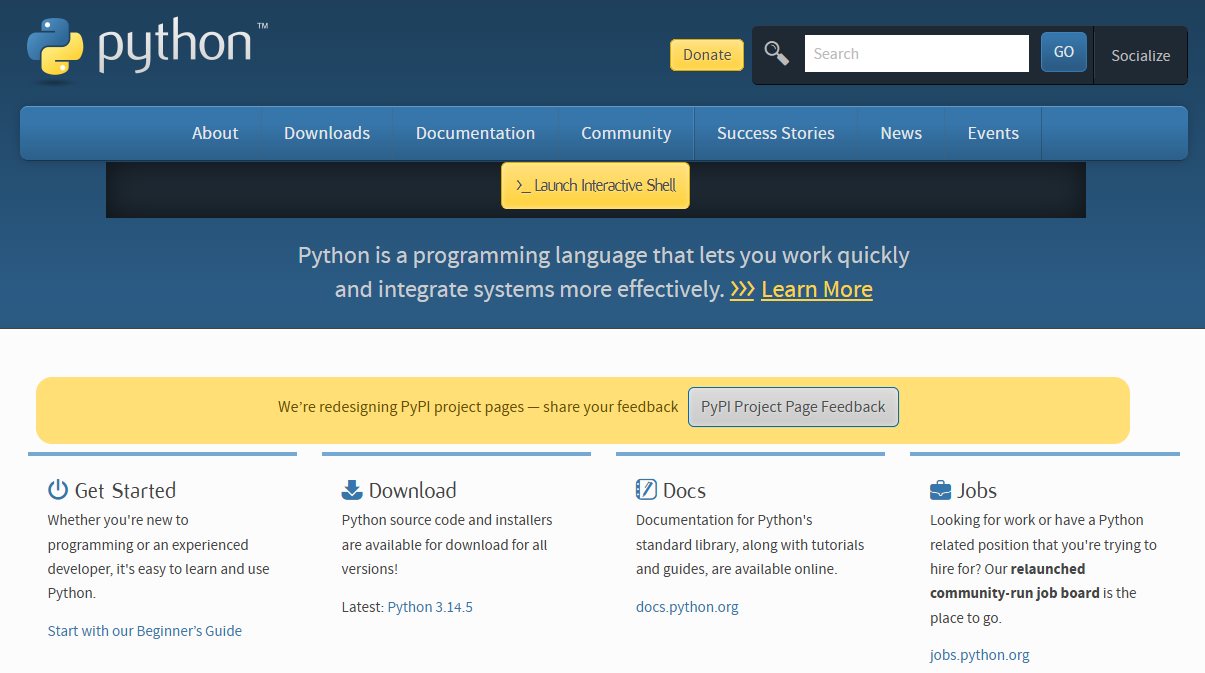Image resolution: width=1205 pixels, height=673 pixels.
Task: Click the PyPI Project Page Feedback button
Action: (x=793, y=407)
